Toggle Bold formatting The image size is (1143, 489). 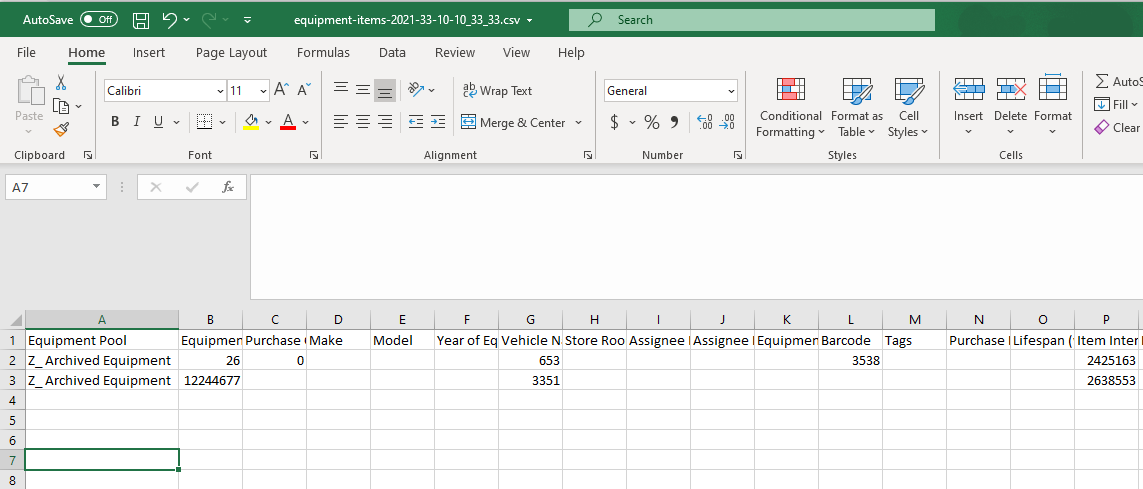tap(115, 122)
